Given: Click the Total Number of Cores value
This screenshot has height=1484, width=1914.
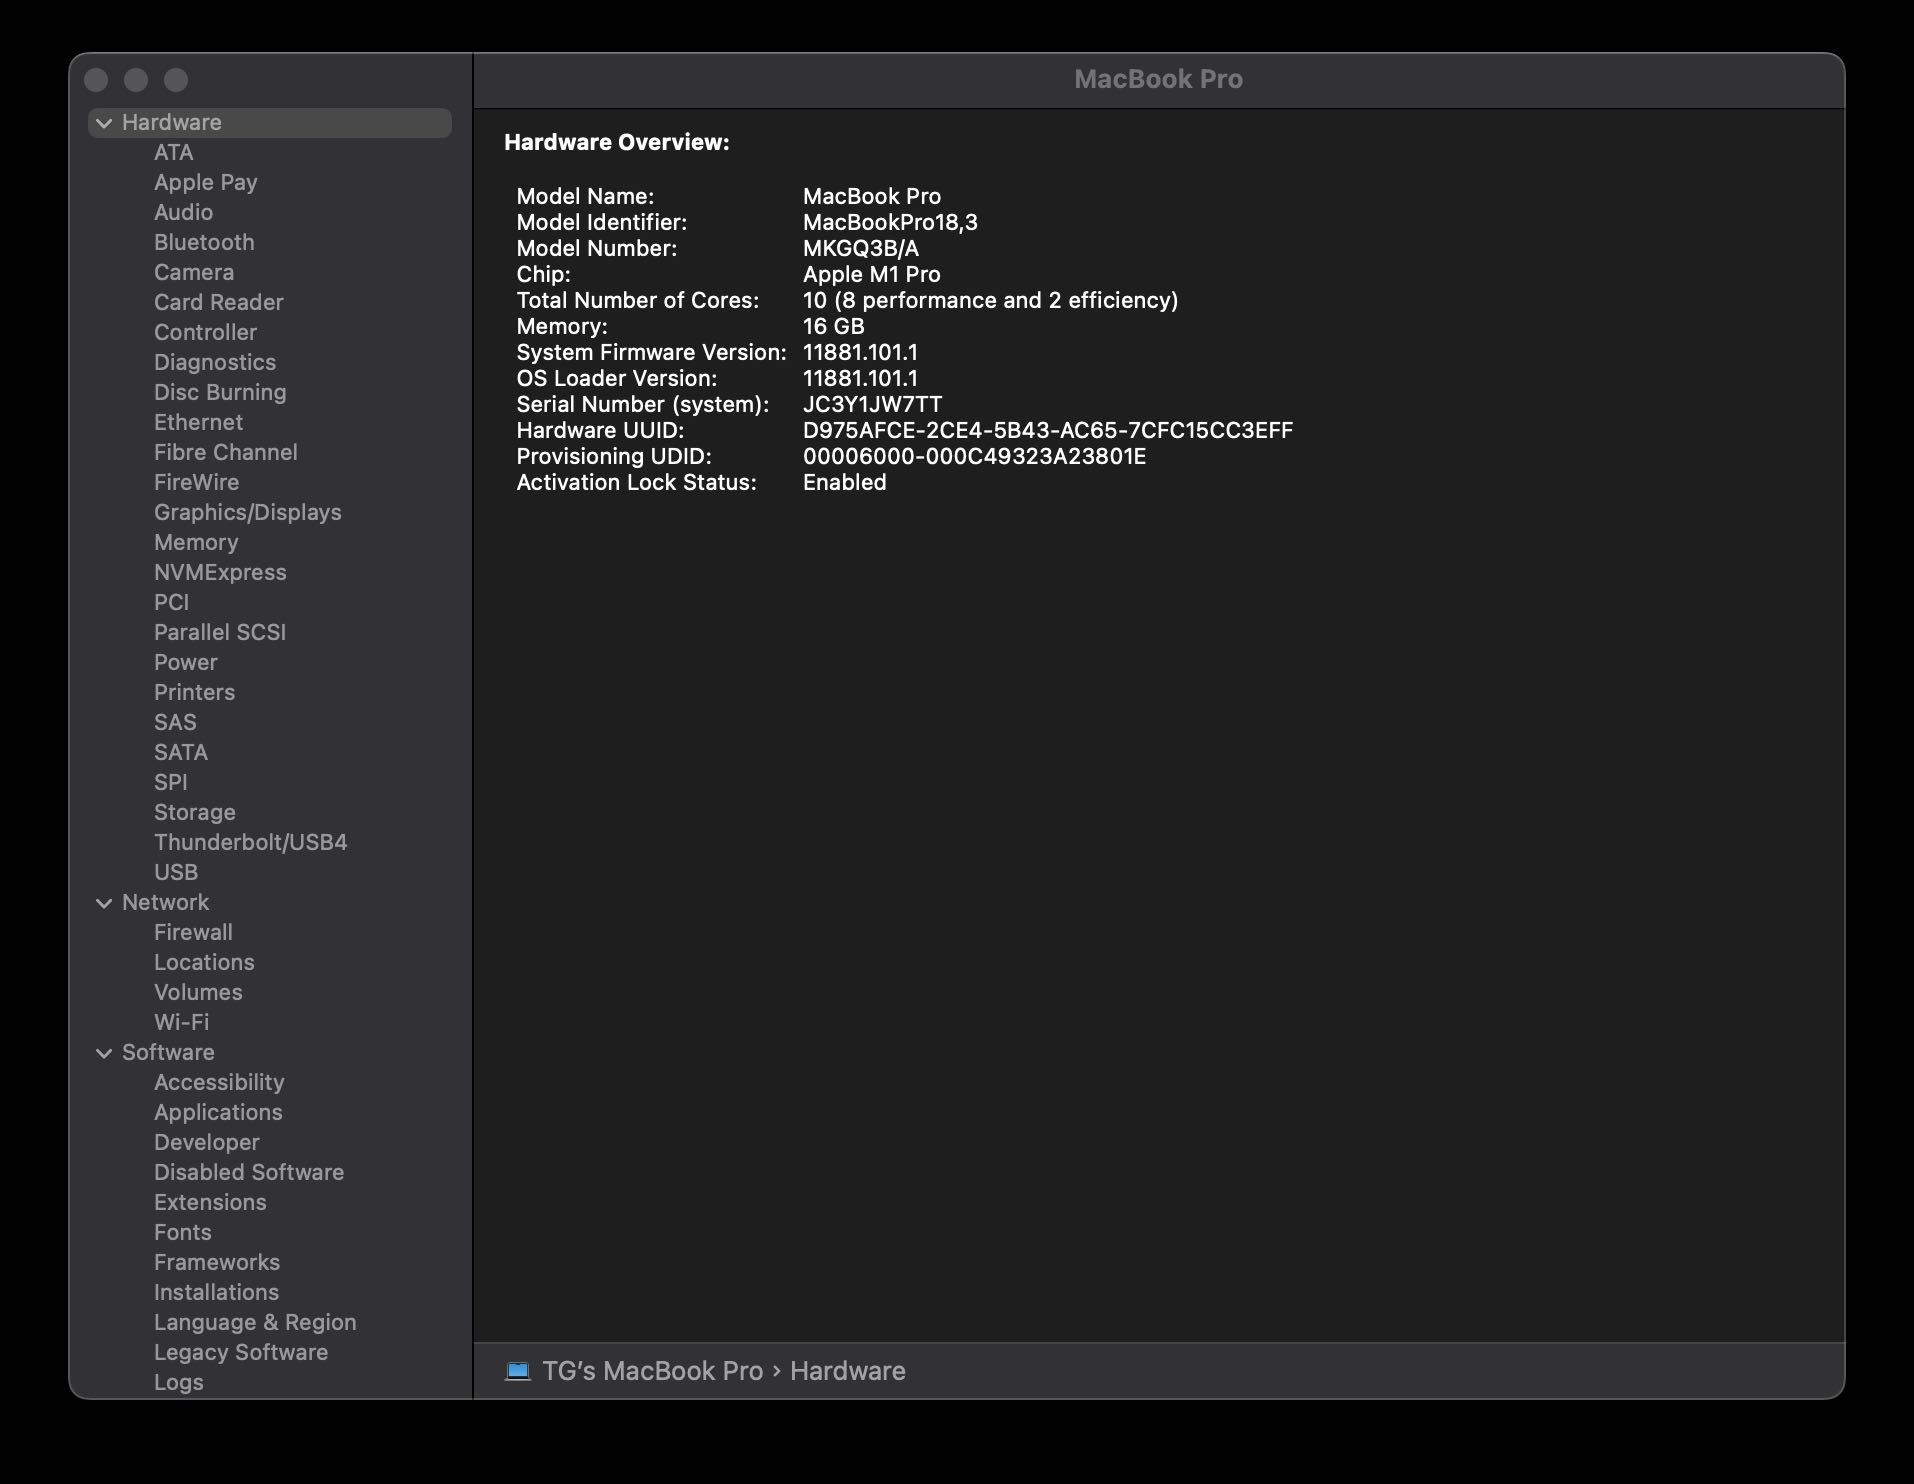Looking at the screenshot, I should 990,300.
